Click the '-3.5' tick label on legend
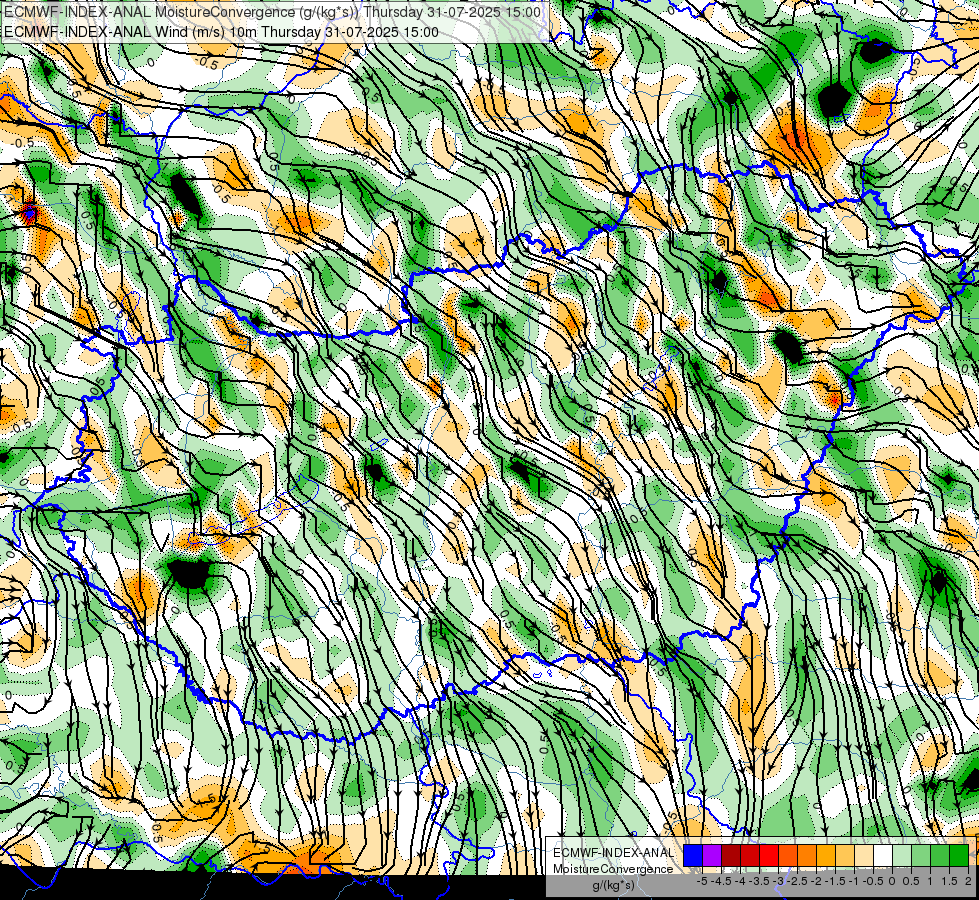 coord(759,881)
